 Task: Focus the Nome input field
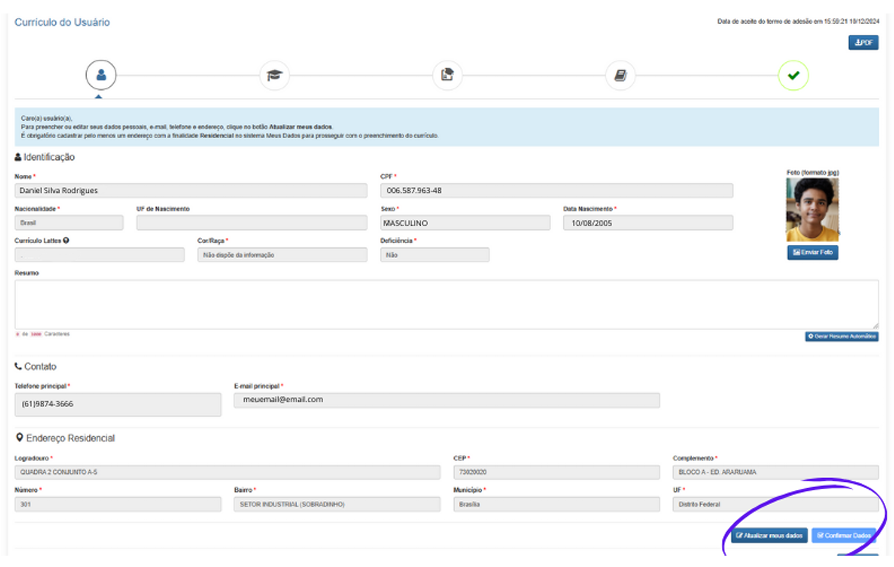pyautogui.click(x=191, y=191)
